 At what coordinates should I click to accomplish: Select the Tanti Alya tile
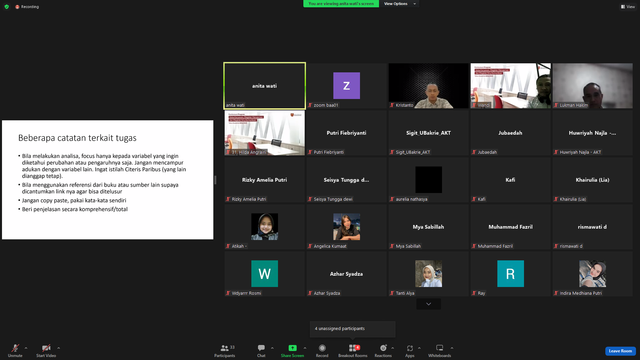click(x=429, y=273)
